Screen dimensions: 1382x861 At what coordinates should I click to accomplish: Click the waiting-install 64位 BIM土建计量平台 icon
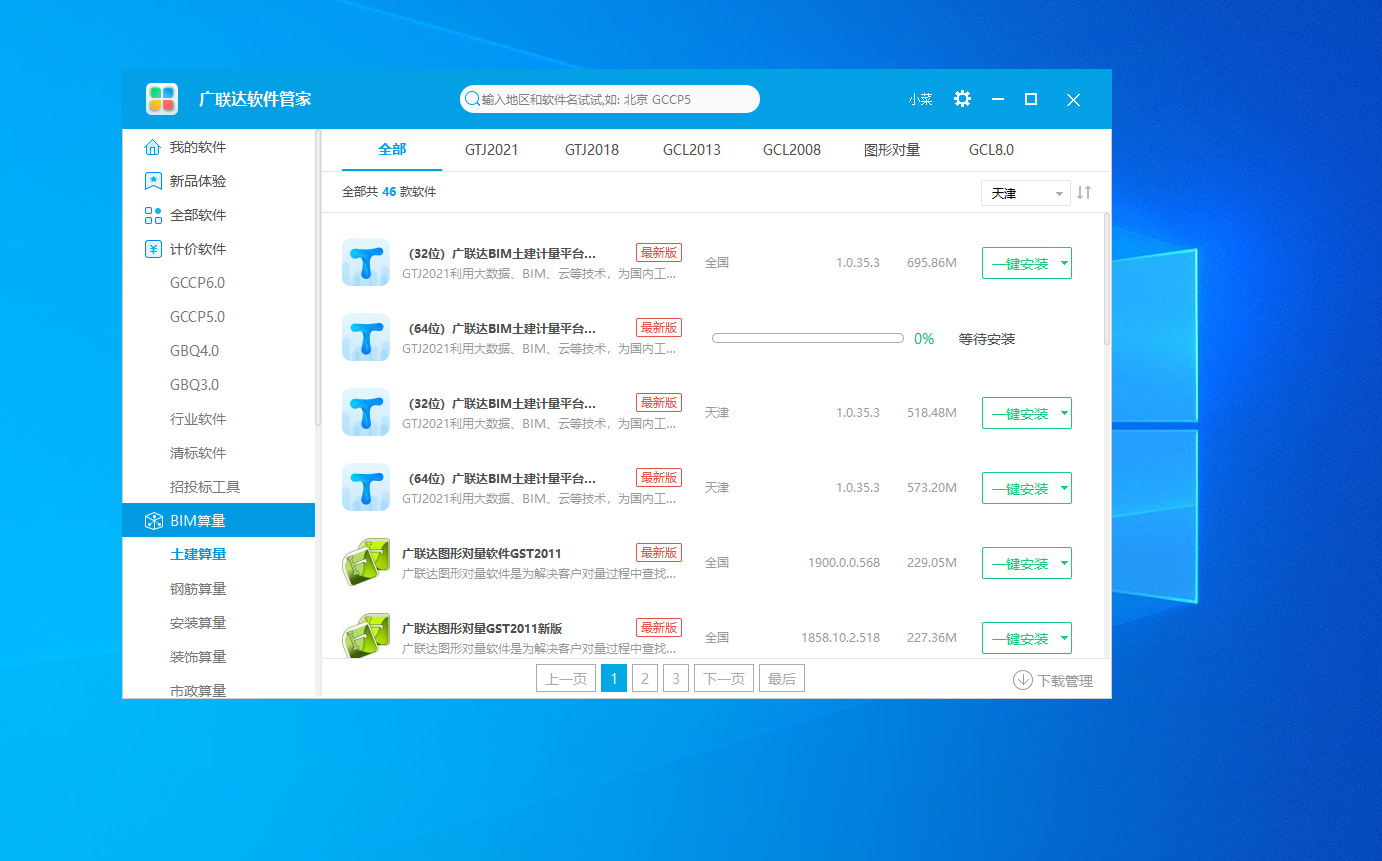click(x=365, y=337)
